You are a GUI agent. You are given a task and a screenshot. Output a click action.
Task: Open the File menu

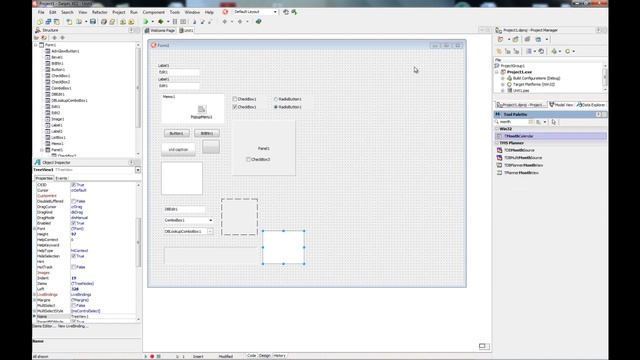[x=41, y=12]
